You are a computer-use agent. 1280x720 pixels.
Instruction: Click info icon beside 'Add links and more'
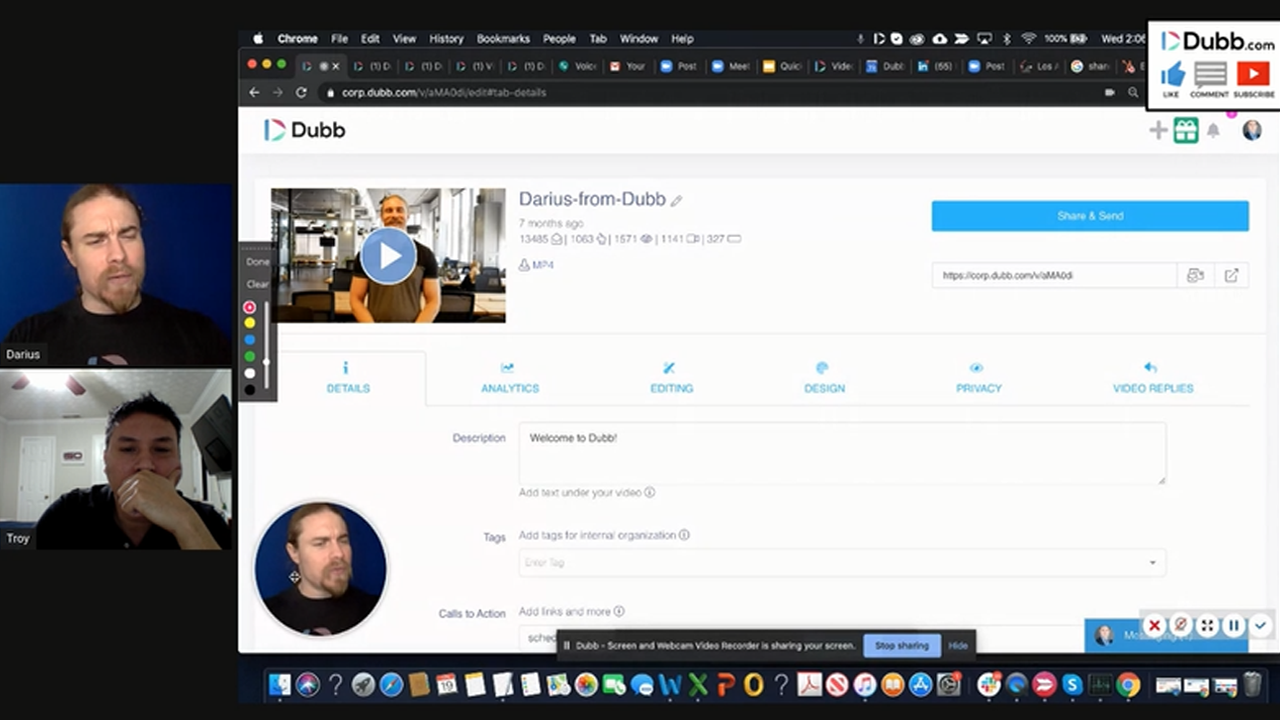click(x=619, y=611)
